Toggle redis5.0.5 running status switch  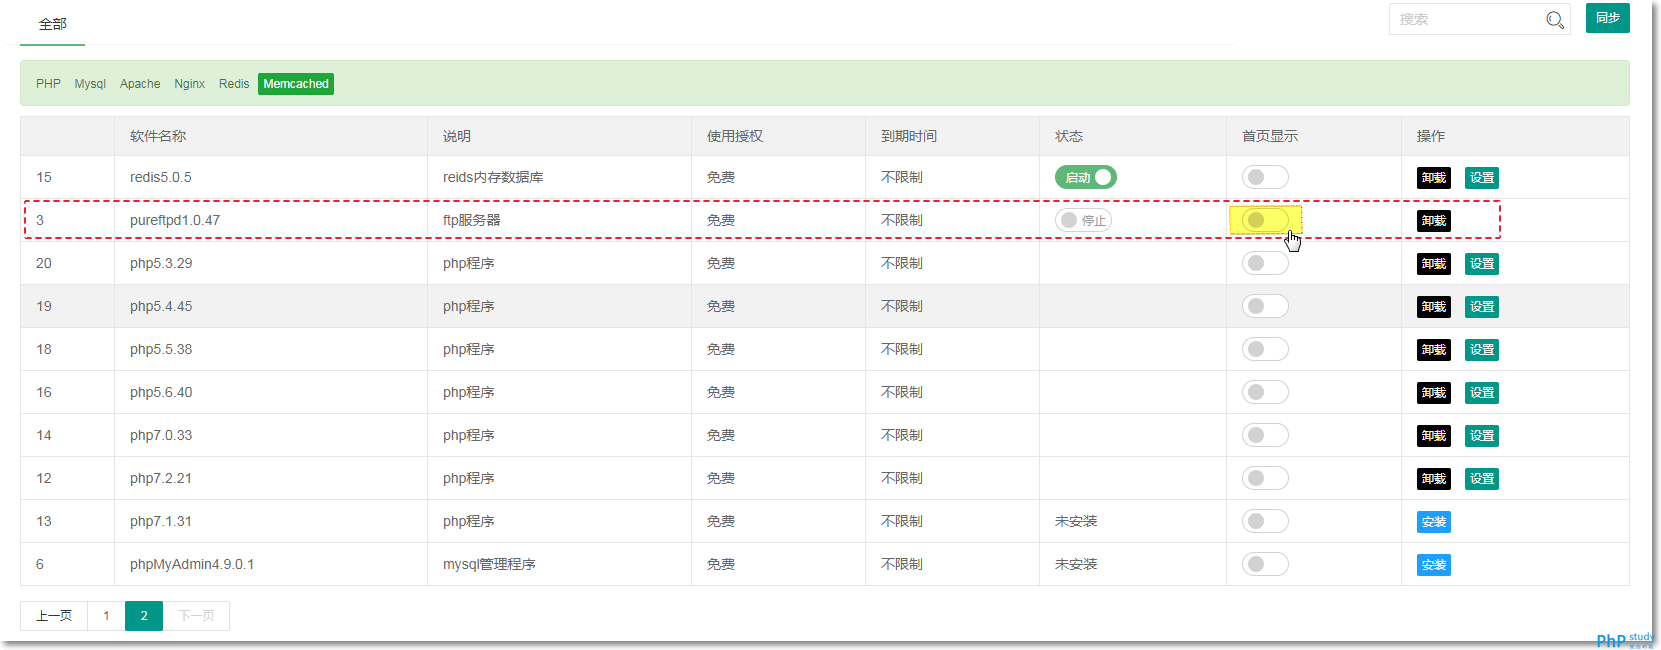coord(1085,177)
